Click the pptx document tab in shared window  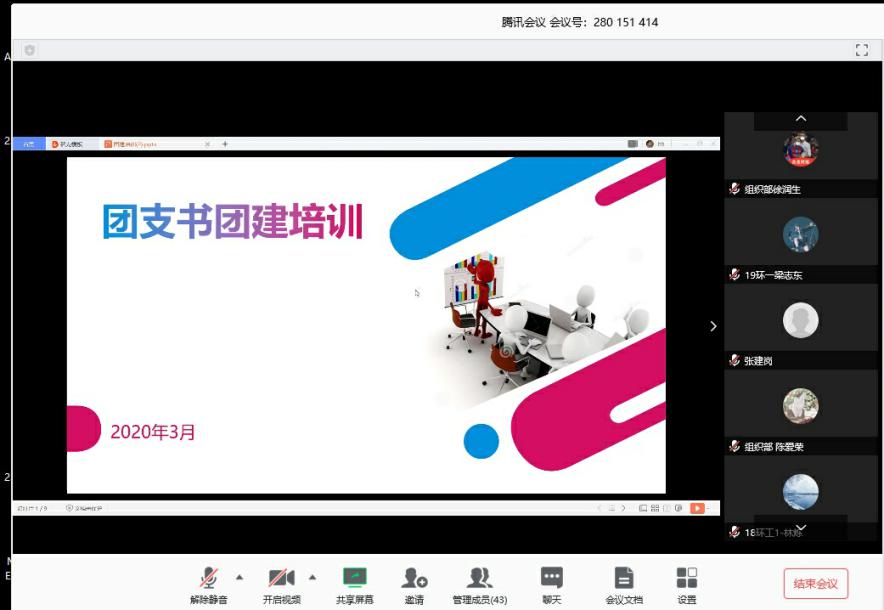tap(135, 144)
